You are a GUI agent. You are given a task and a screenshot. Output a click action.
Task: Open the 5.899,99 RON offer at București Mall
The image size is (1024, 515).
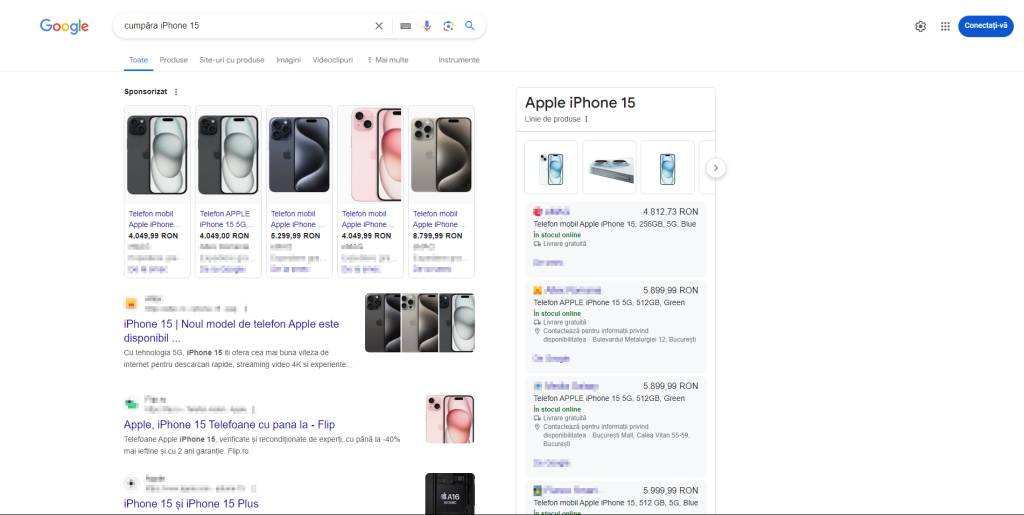pyautogui.click(x=615, y=427)
